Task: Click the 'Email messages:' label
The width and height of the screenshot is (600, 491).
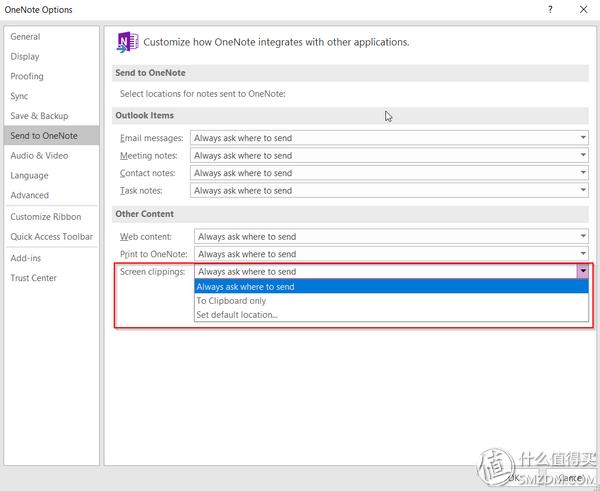Action: point(152,138)
